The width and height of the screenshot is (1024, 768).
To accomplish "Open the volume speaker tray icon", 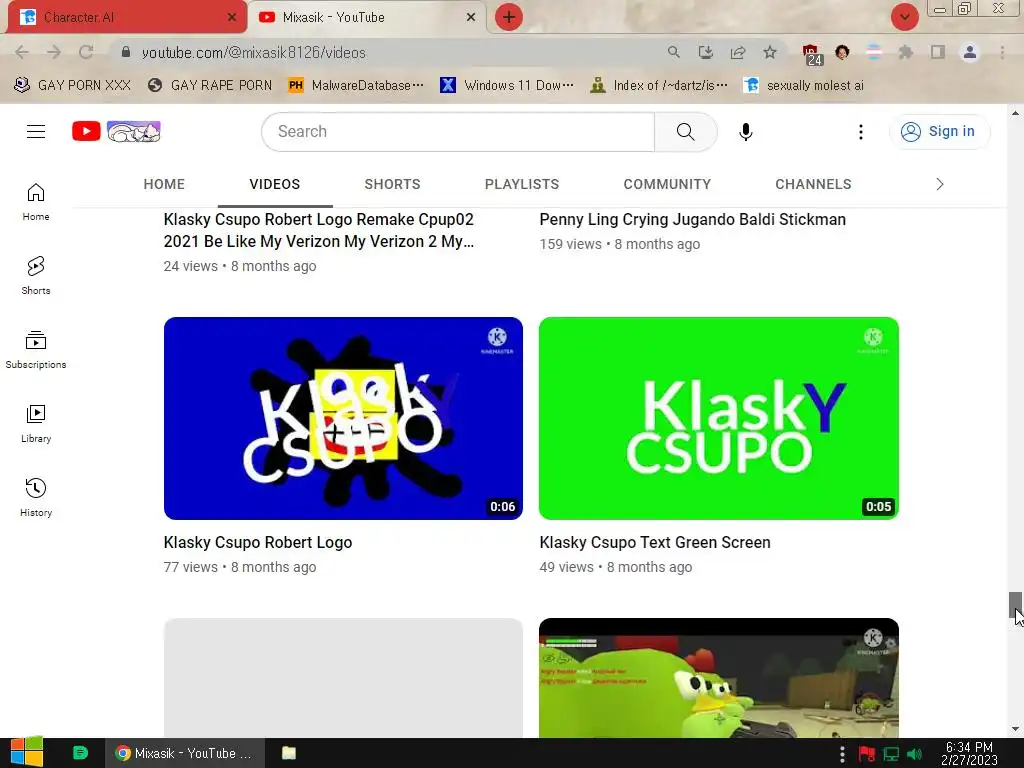I will tap(914, 754).
